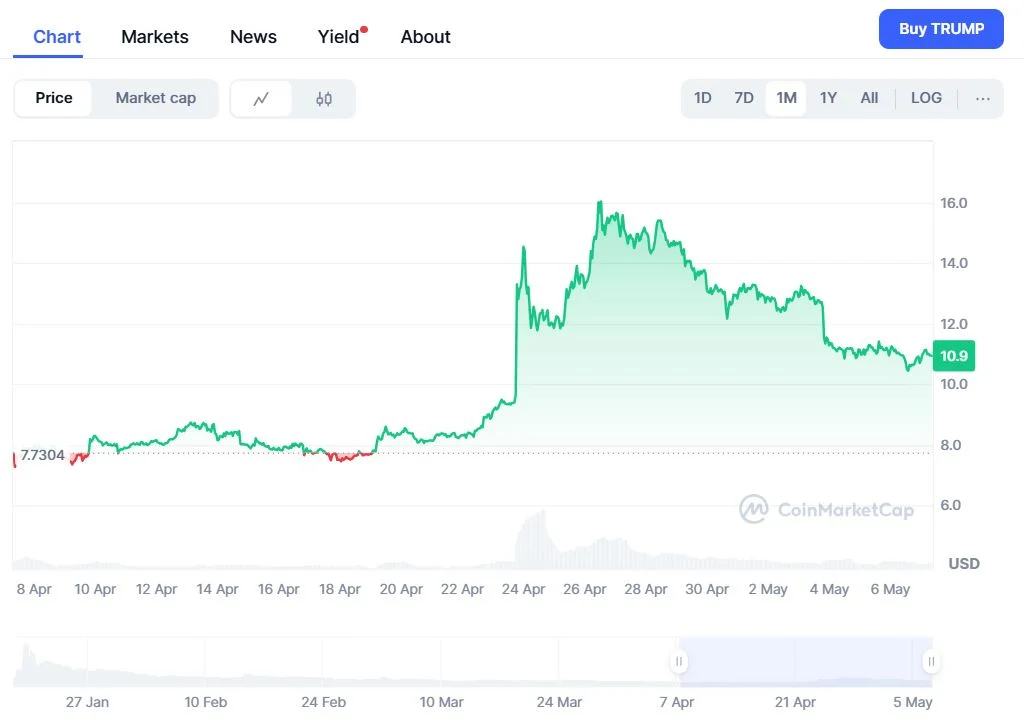
Task: Click the 6.0 price axis label
Action: 950,505
